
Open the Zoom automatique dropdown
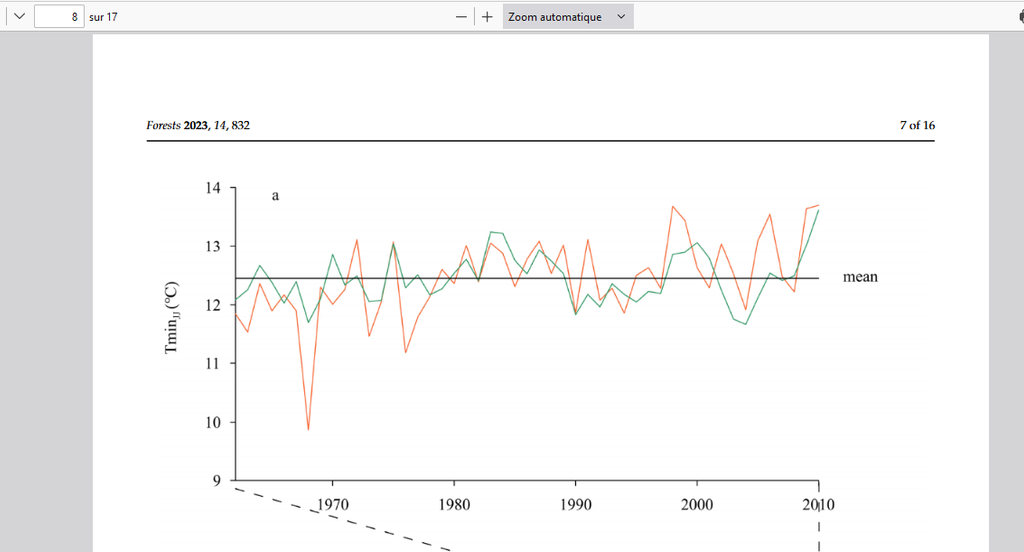(x=556, y=17)
